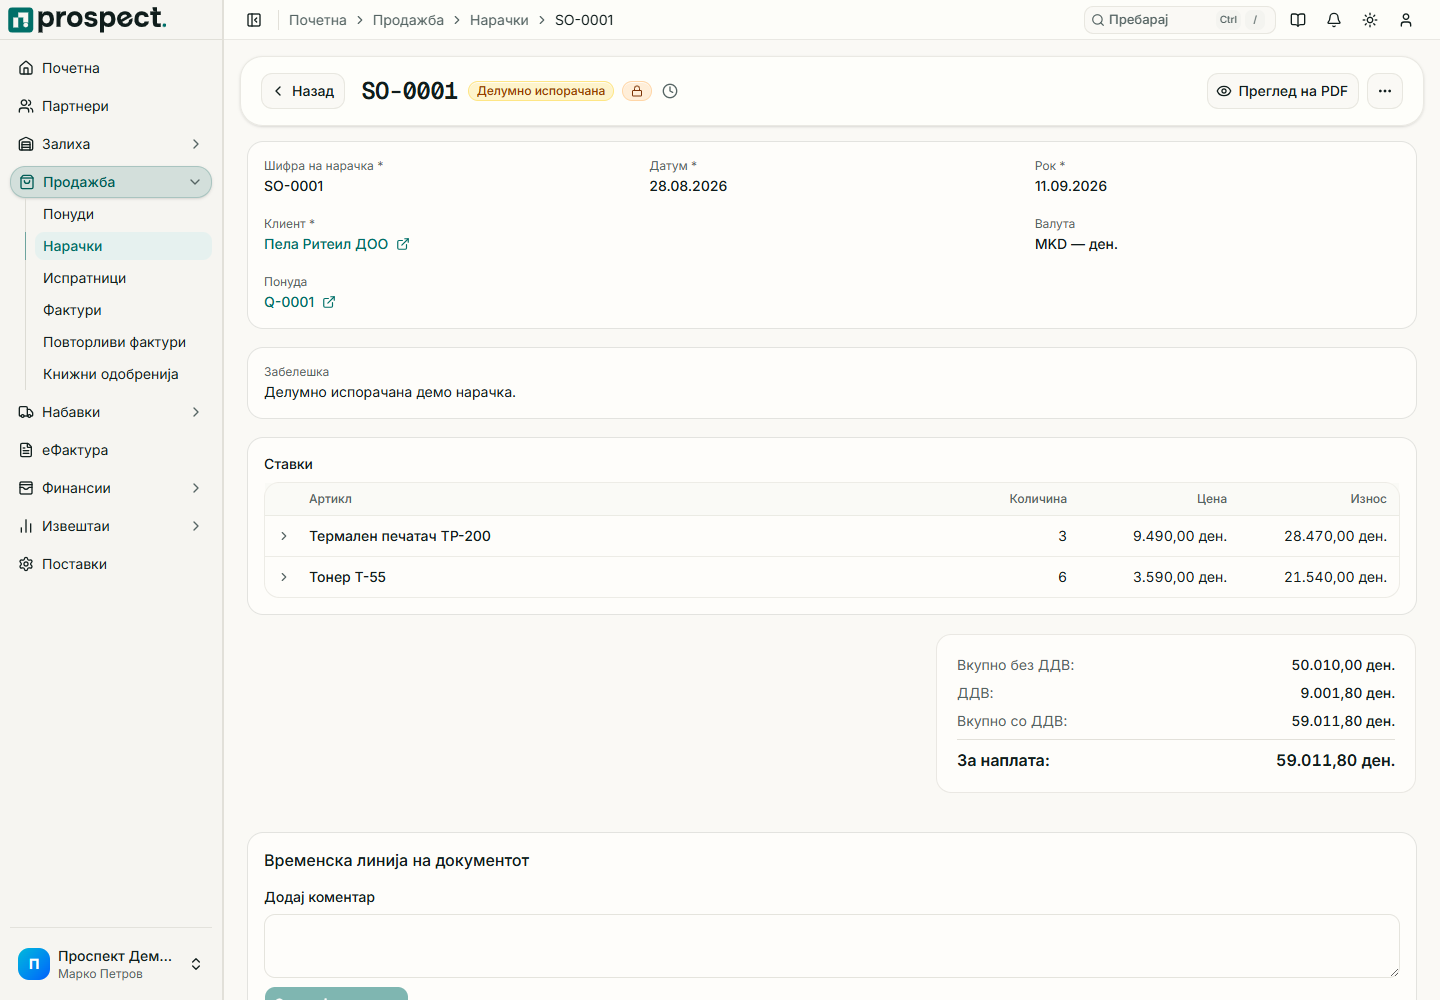Screen dimensions: 1440x1000
Task: Click the lock icon beside status badge
Action: (637, 91)
